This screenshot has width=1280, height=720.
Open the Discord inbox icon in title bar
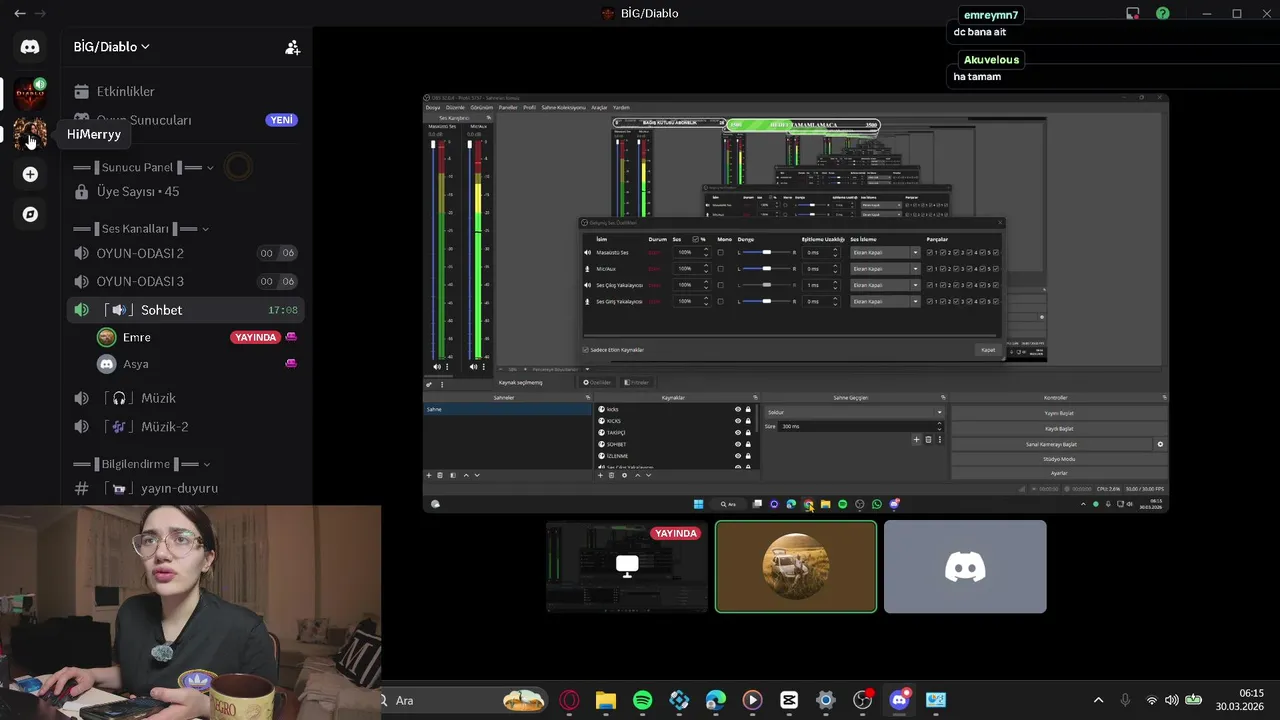pos(1133,13)
